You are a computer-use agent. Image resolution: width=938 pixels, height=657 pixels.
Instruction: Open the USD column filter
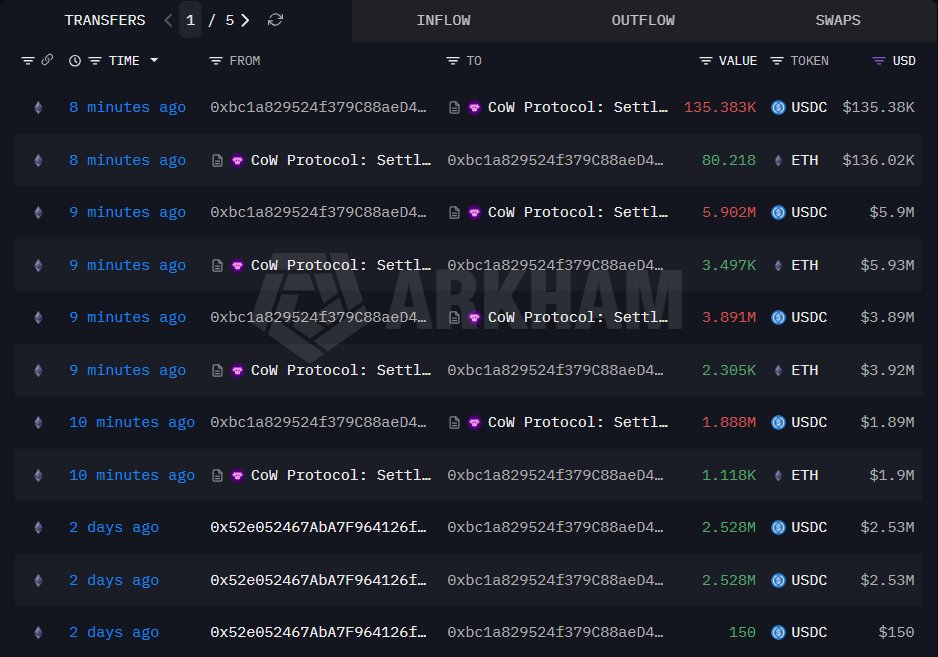(x=879, y=60)
